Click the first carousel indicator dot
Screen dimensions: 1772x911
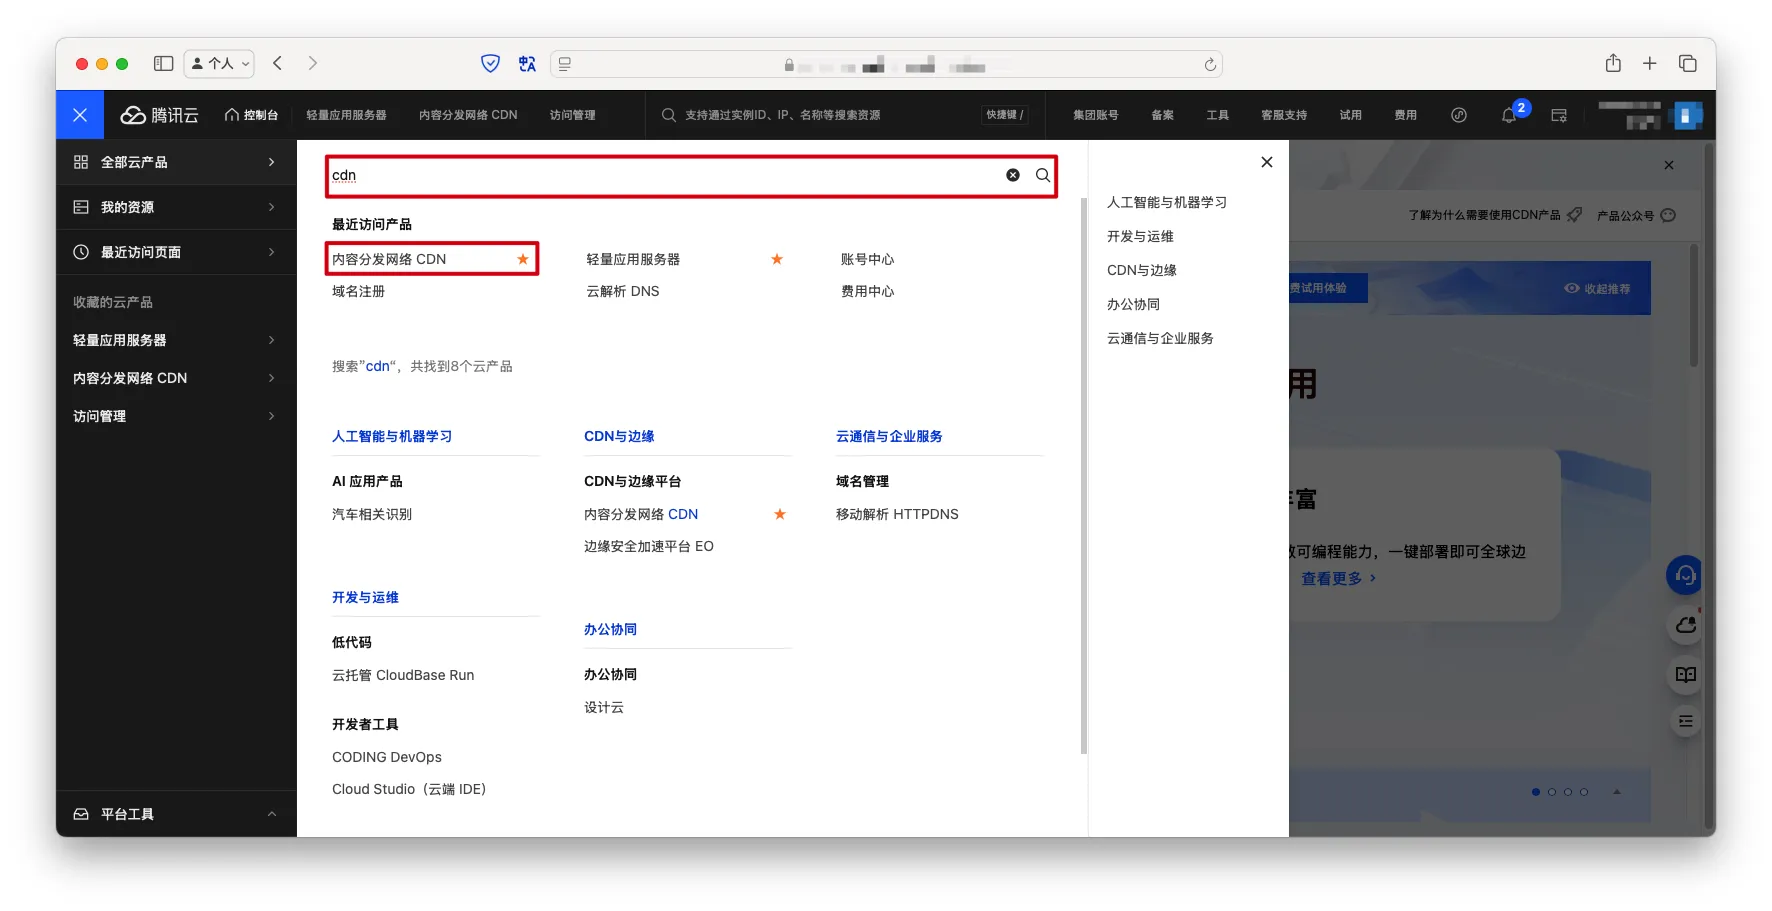click(x=1536, y=792)
